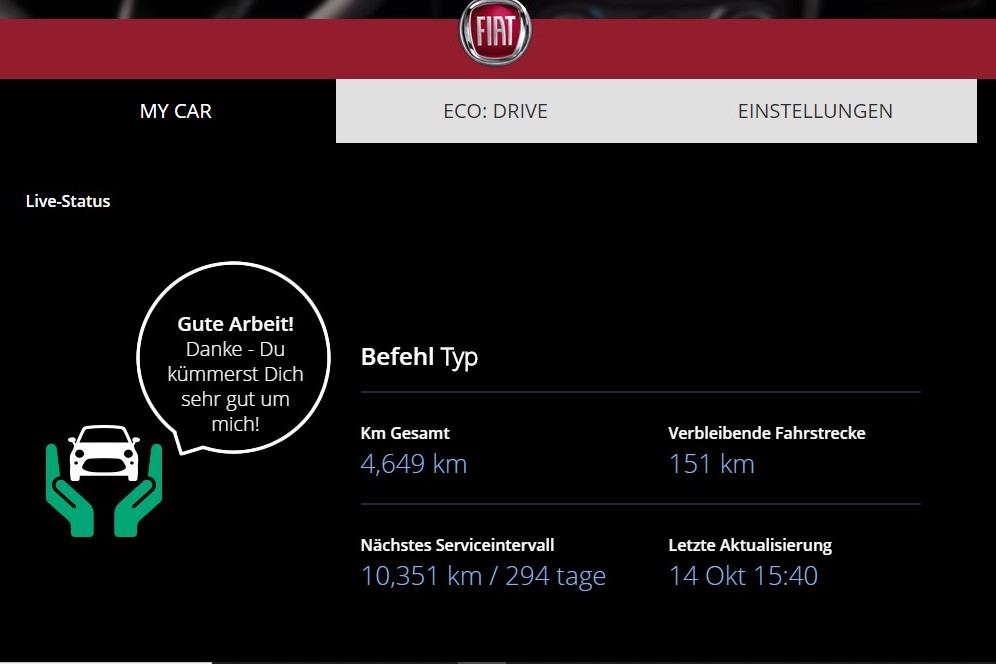This screenshot has height=664, width=996.
Task: Click the Km Gesamt label
Action: [405, 433]
